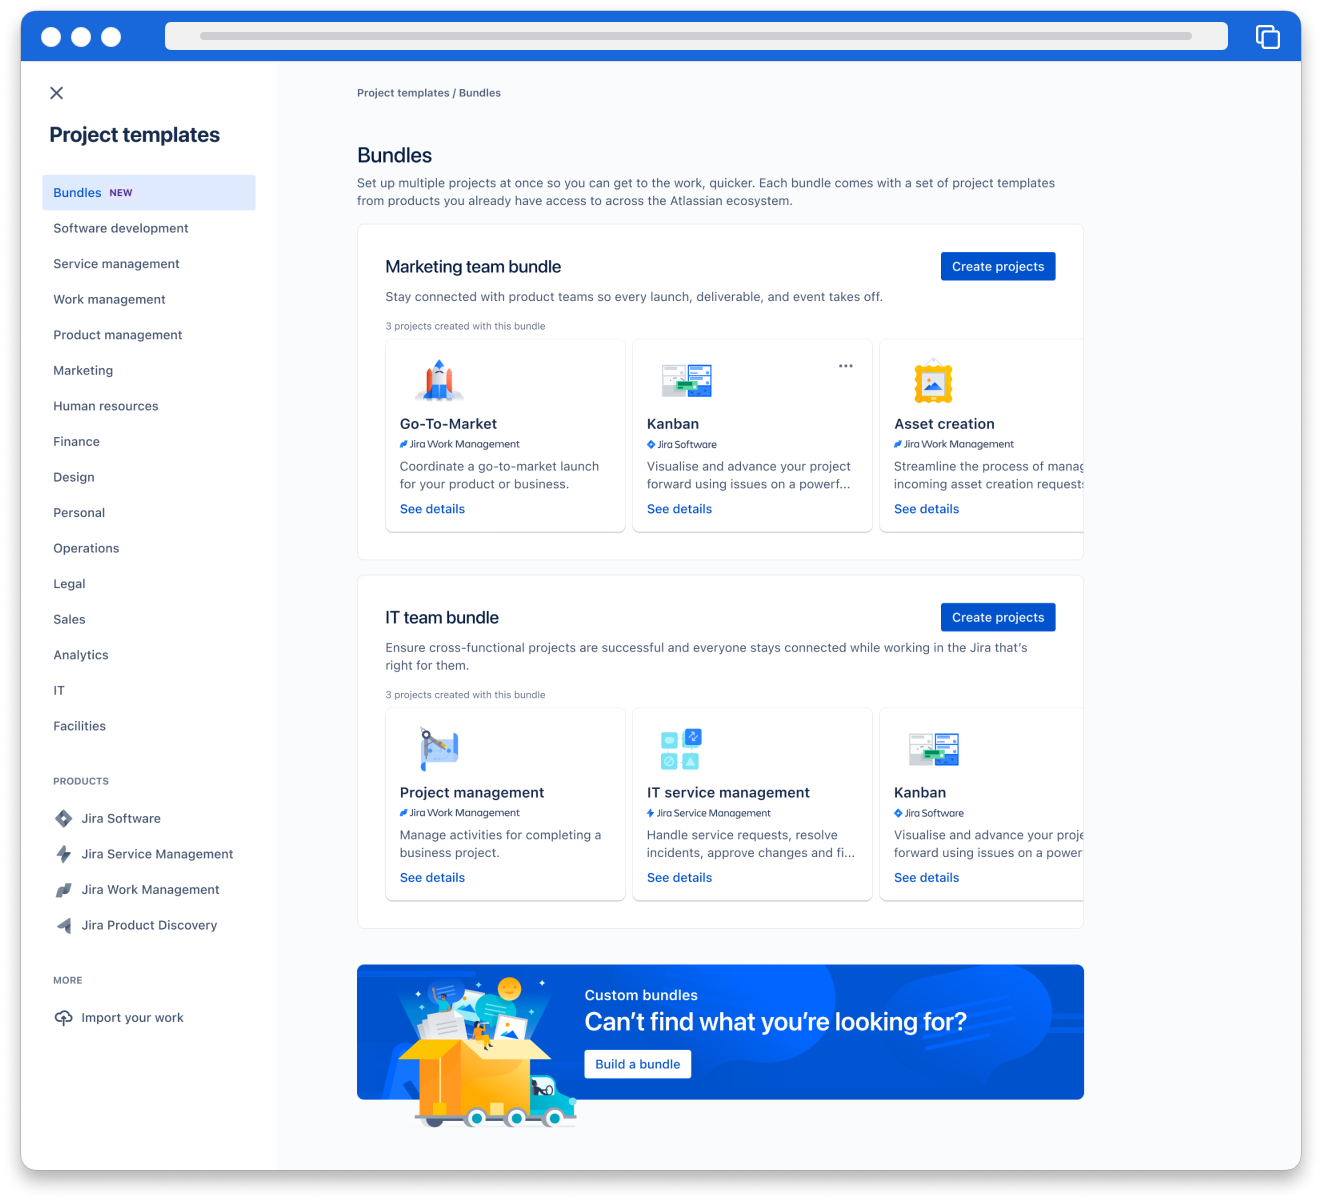Create projects for Marketing team bundle
Screen dimensions: 1322x1201
998,267
